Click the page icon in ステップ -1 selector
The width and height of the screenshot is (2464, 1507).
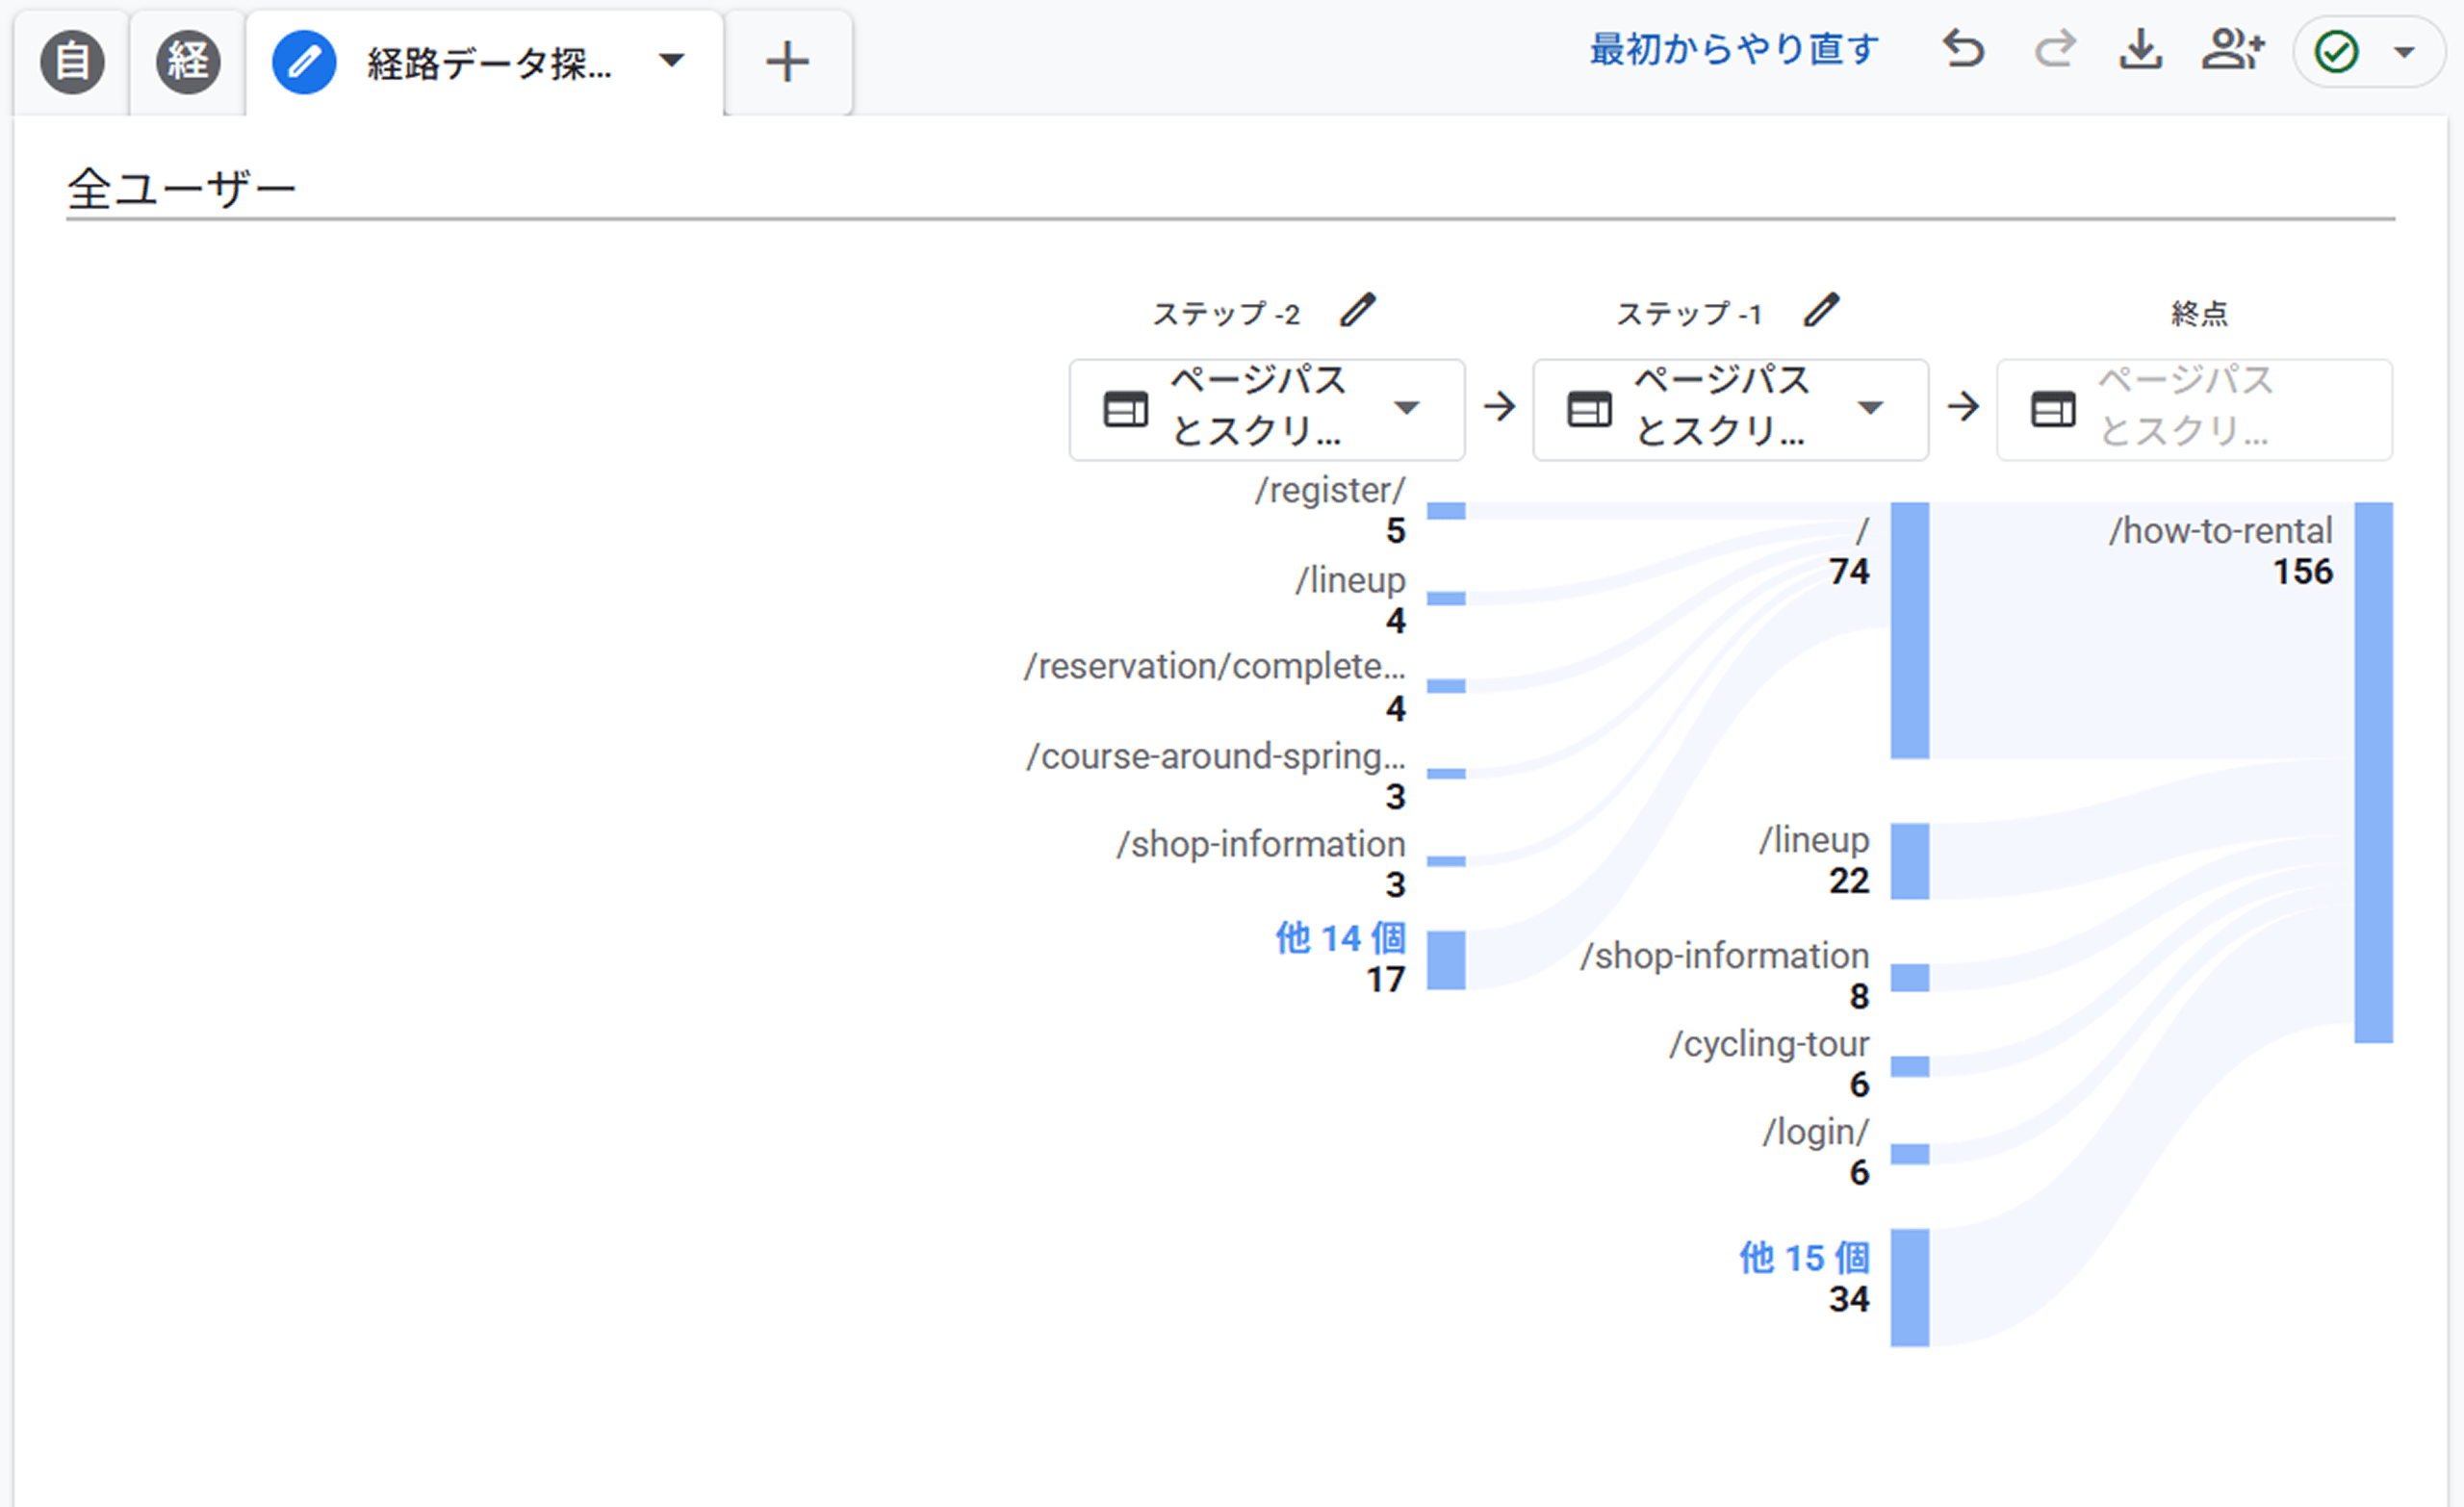point(1589,409)
